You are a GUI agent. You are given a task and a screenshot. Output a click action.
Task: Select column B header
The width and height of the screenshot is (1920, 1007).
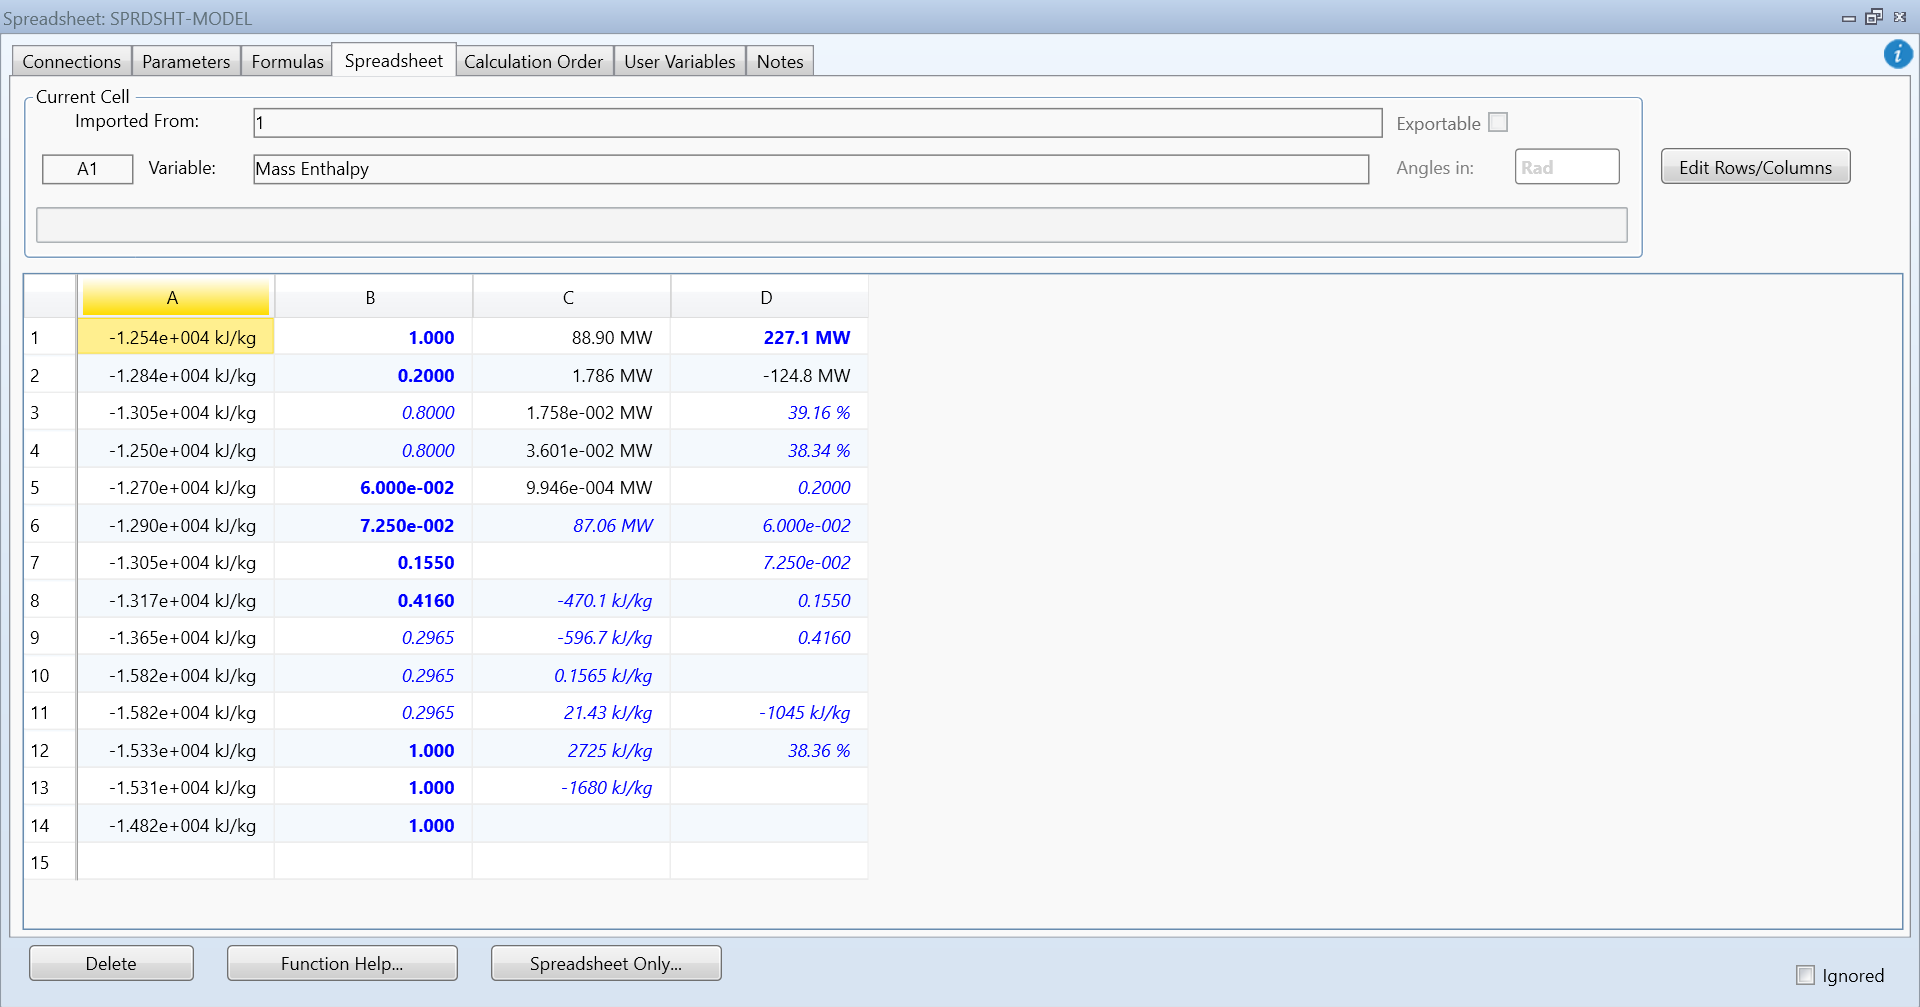tap(371, 297)
